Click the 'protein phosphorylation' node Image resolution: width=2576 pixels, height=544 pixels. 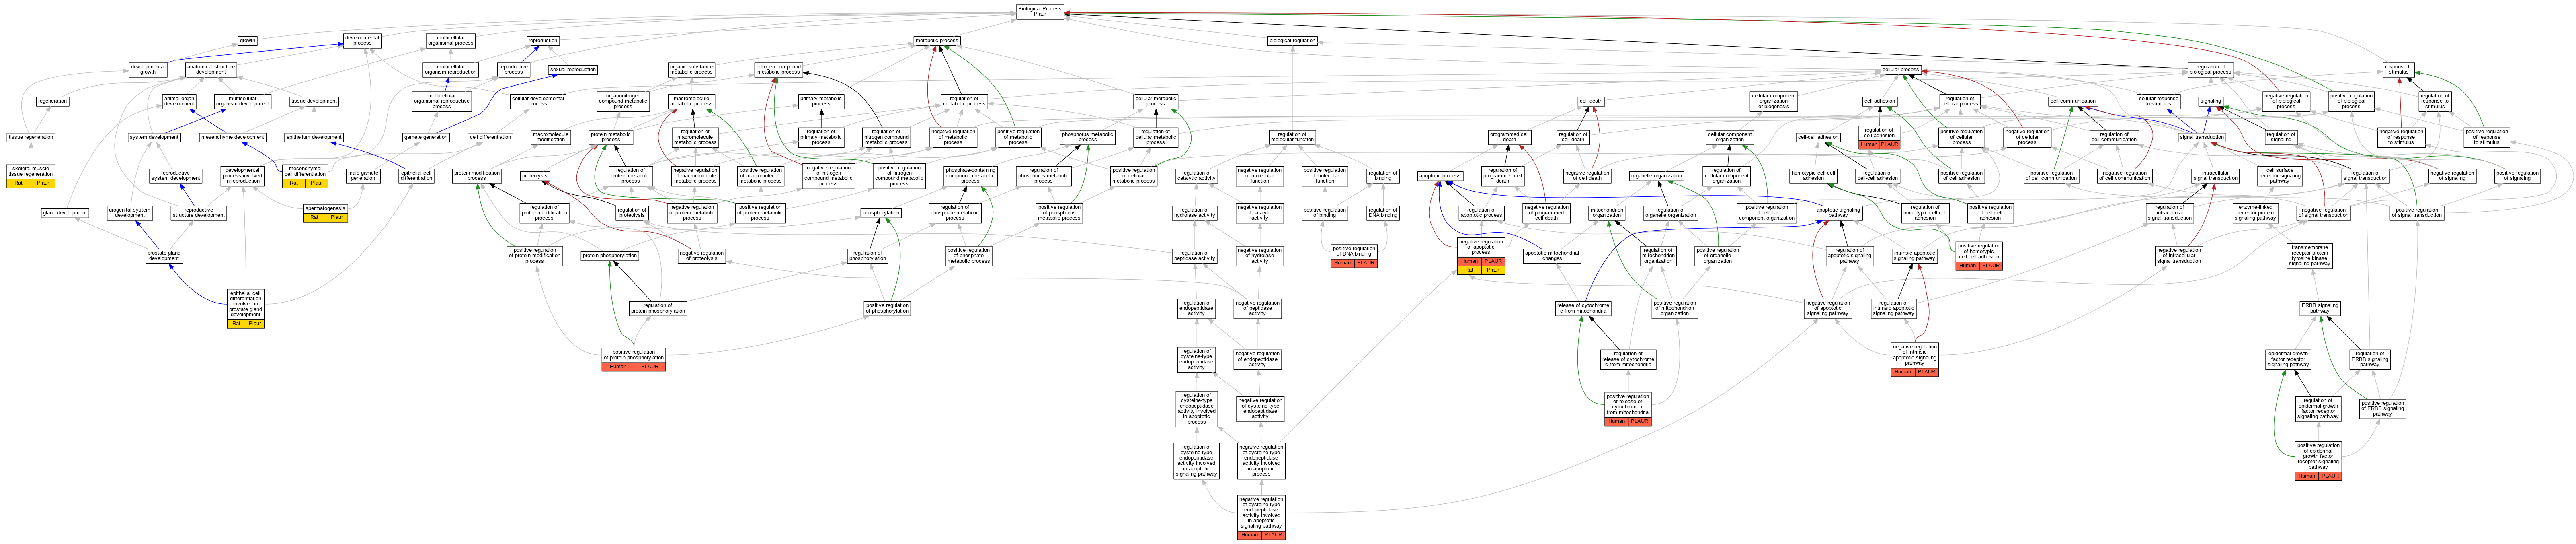(x=610, y=255)
